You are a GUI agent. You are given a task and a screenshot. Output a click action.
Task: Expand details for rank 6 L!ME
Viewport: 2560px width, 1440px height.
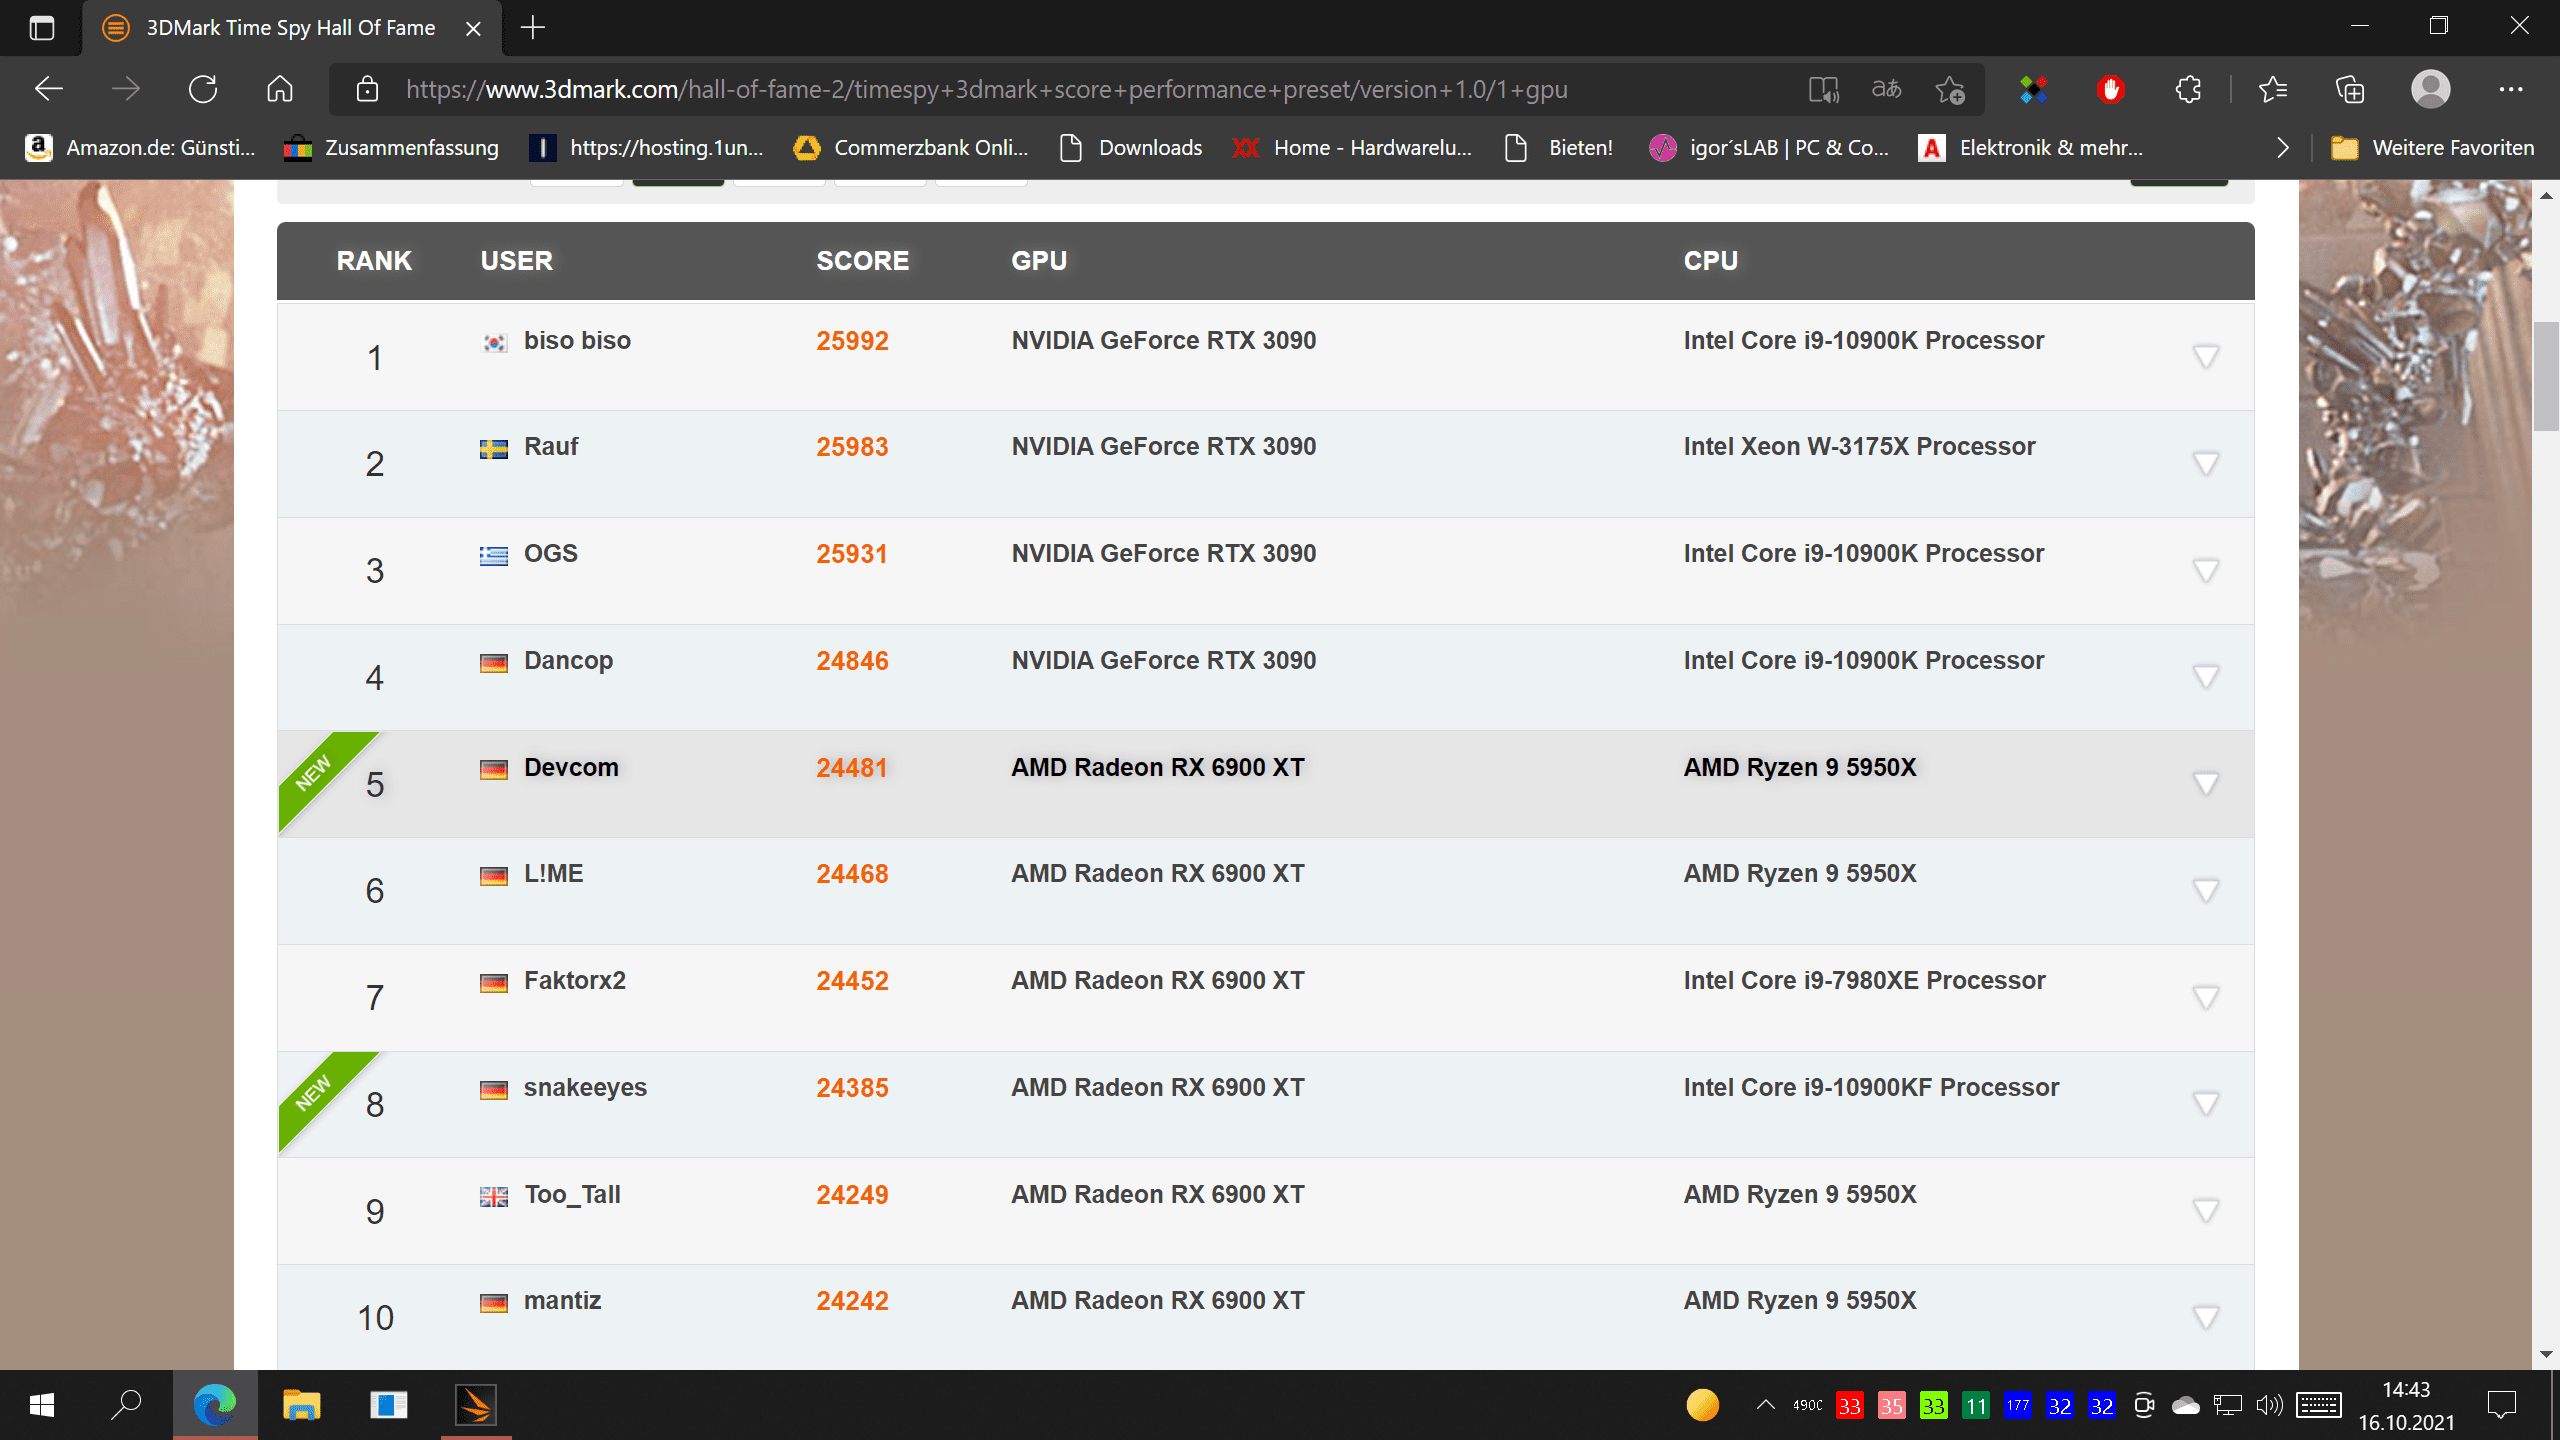click(2206, 890)
